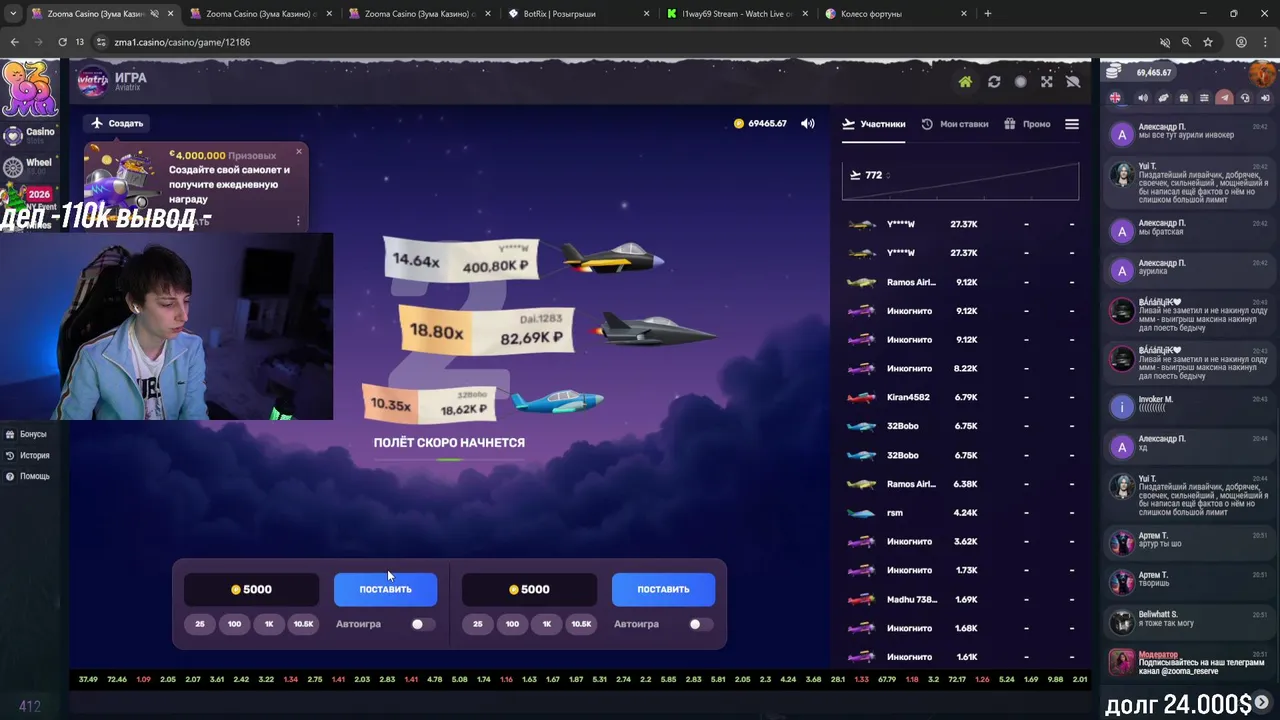The width and height of the screenshot is (1280, 720).
Task: Select 25 chip in right bet panel
Action: point(478,624)
